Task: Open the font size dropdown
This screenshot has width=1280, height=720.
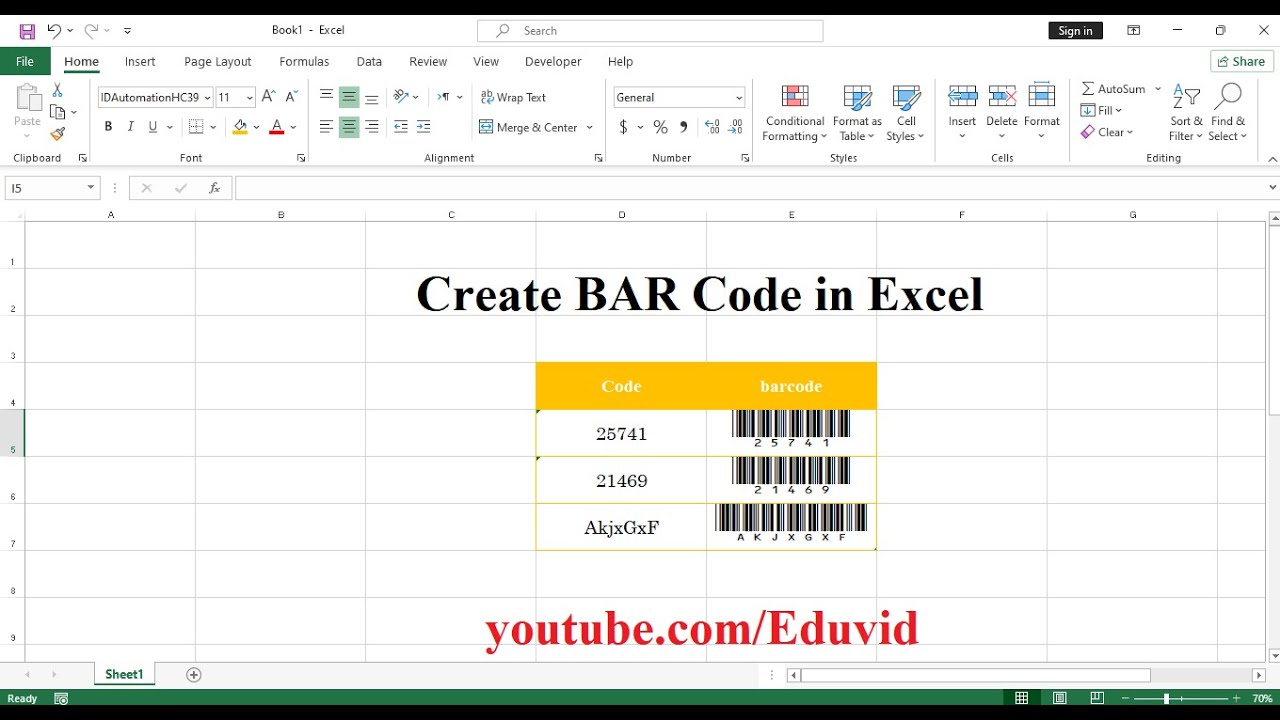Action: 249,98
